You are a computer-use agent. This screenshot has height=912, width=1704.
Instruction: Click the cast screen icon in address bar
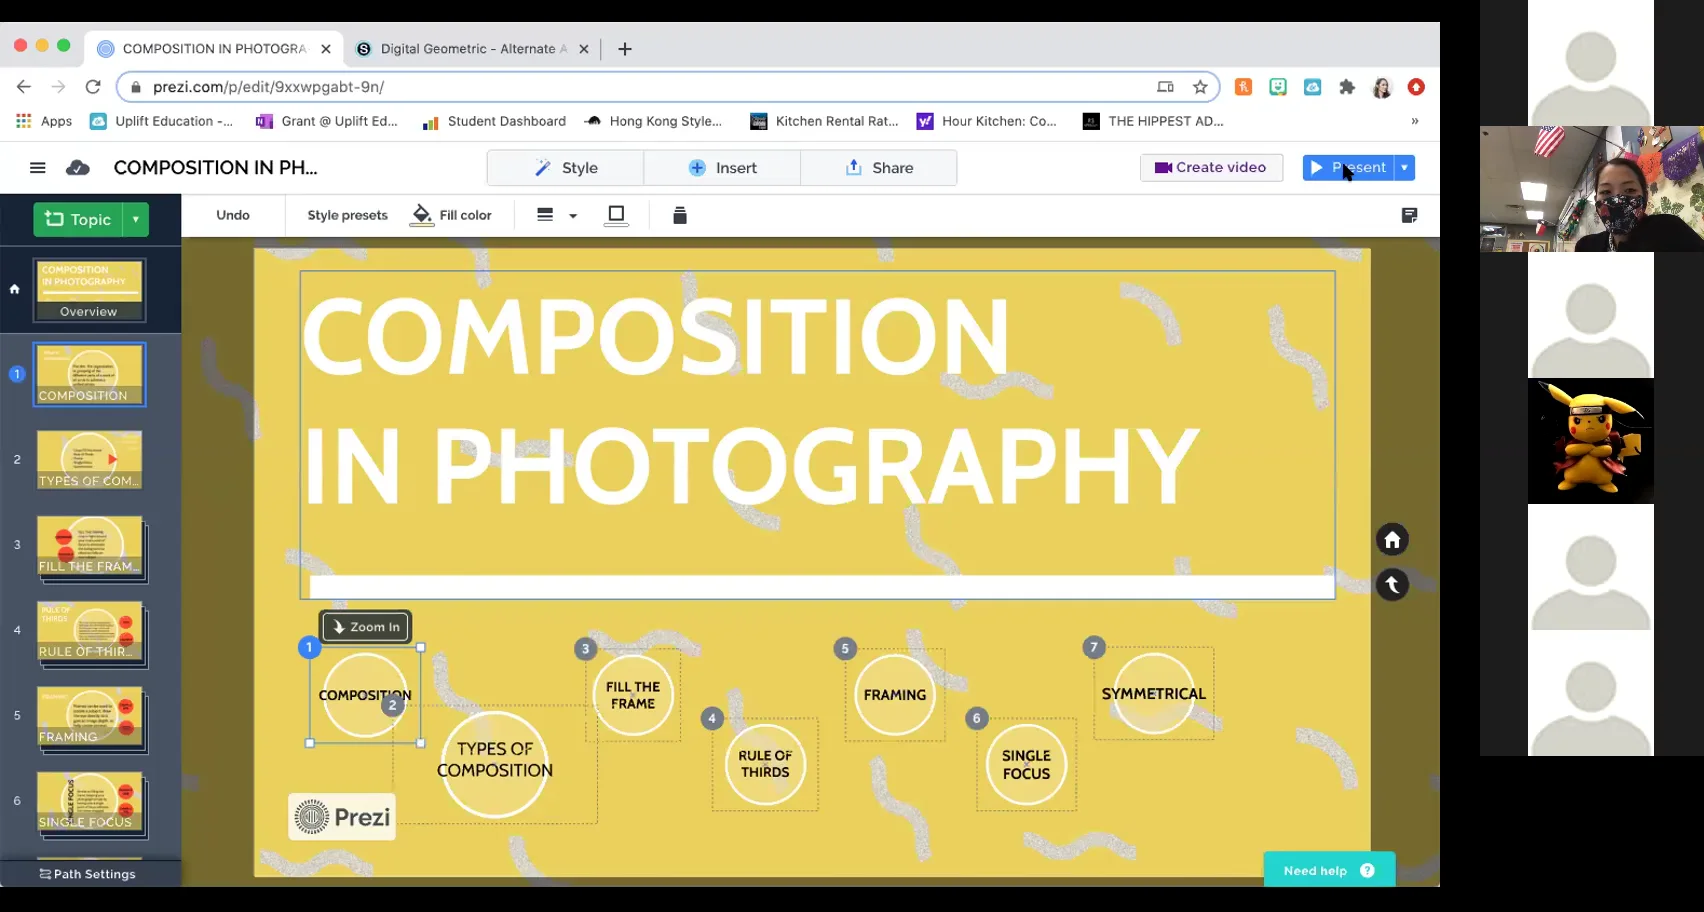click(x=1165, y=87)
